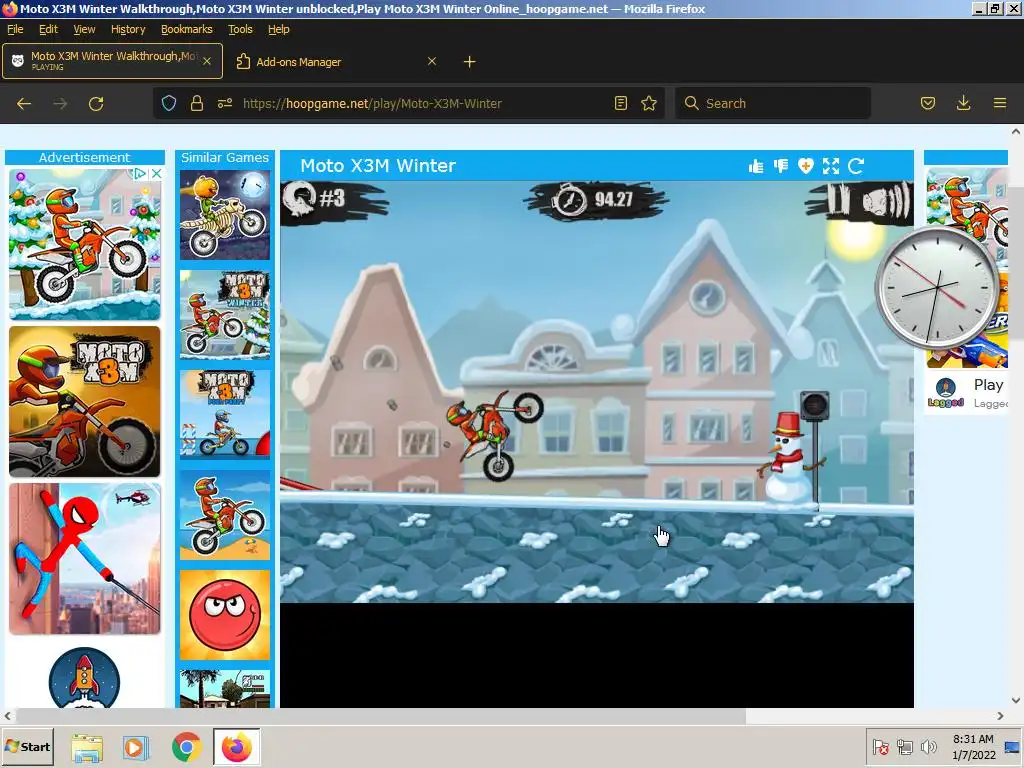Open the Red Ball game thumbnail
Image resolution: width=1024 pixels, height=768 pixels.
[225, 615]
